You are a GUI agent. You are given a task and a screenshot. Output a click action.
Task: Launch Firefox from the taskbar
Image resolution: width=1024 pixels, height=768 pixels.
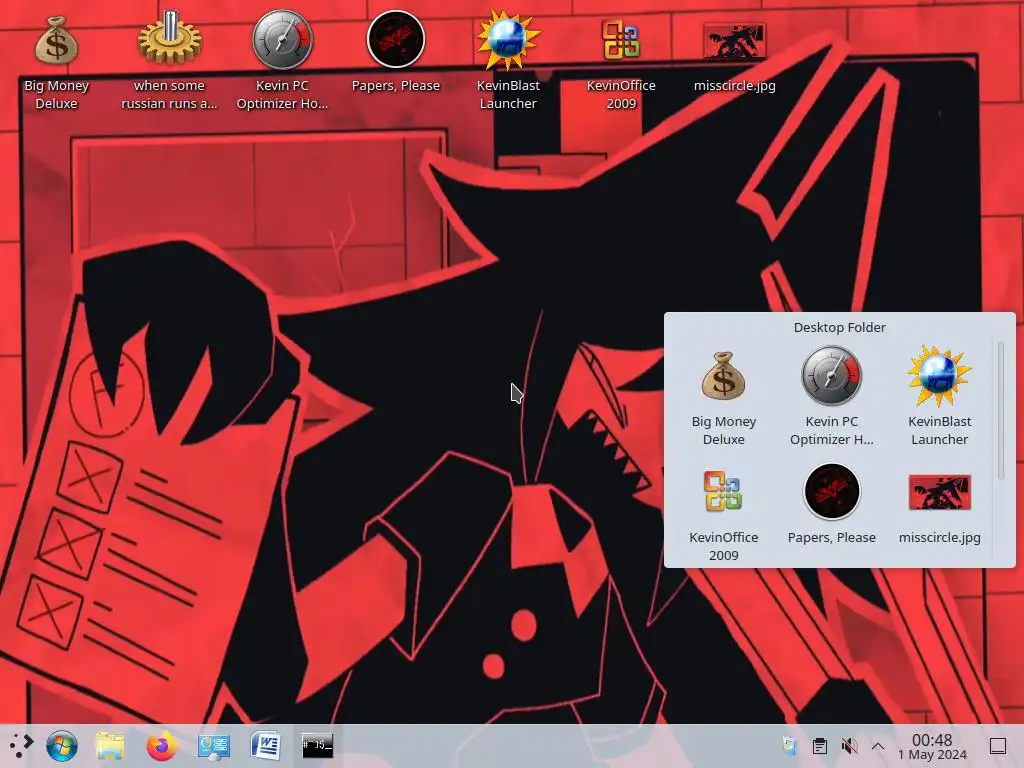pos(161,746)
